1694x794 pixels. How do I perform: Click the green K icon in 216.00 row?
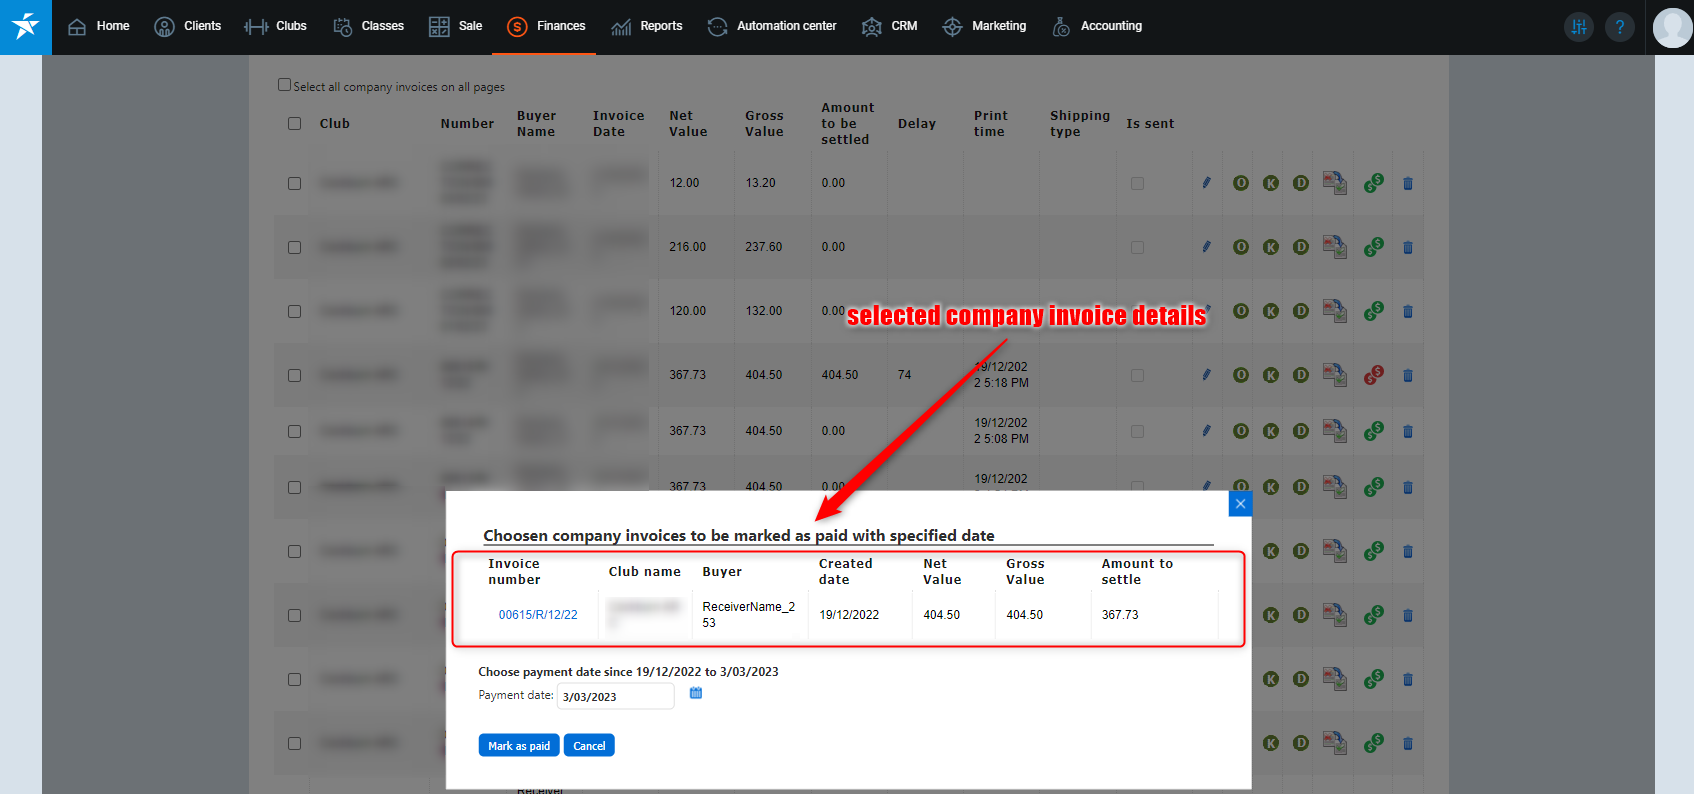1271,247
